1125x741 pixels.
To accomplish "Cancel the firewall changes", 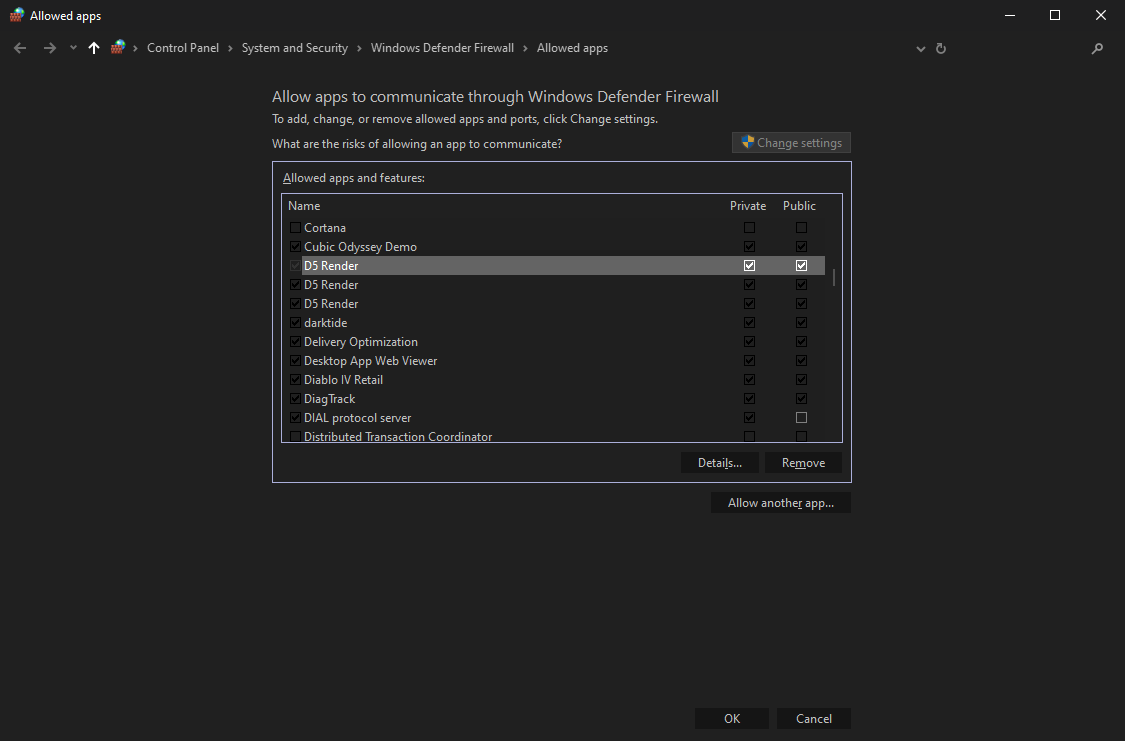I will [x=814, y=719].
